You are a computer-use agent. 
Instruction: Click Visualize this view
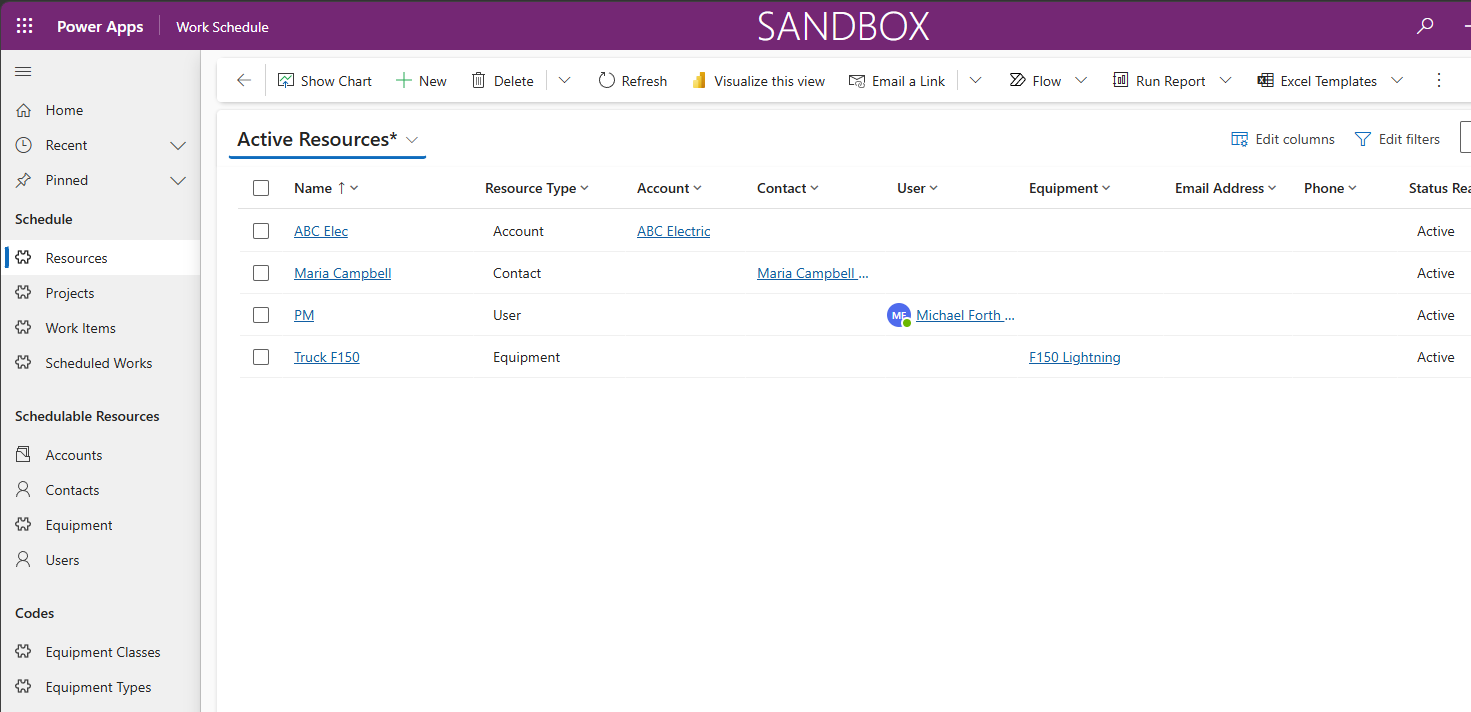(x=758, y=81)
